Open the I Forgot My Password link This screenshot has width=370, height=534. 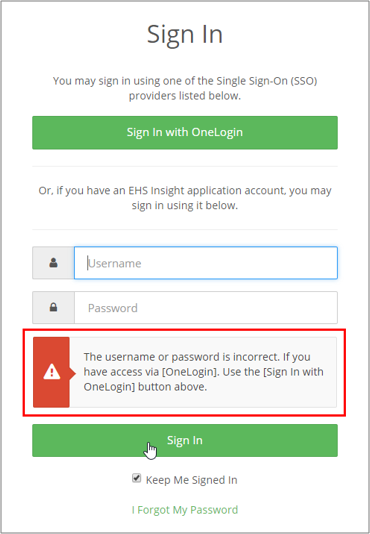click(185, 510)
